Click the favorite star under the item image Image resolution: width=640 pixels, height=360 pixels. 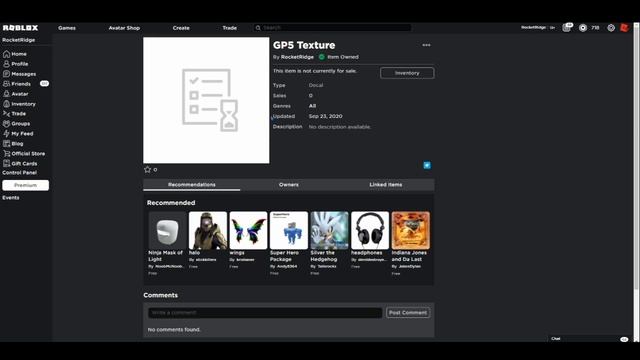point(147,169)
